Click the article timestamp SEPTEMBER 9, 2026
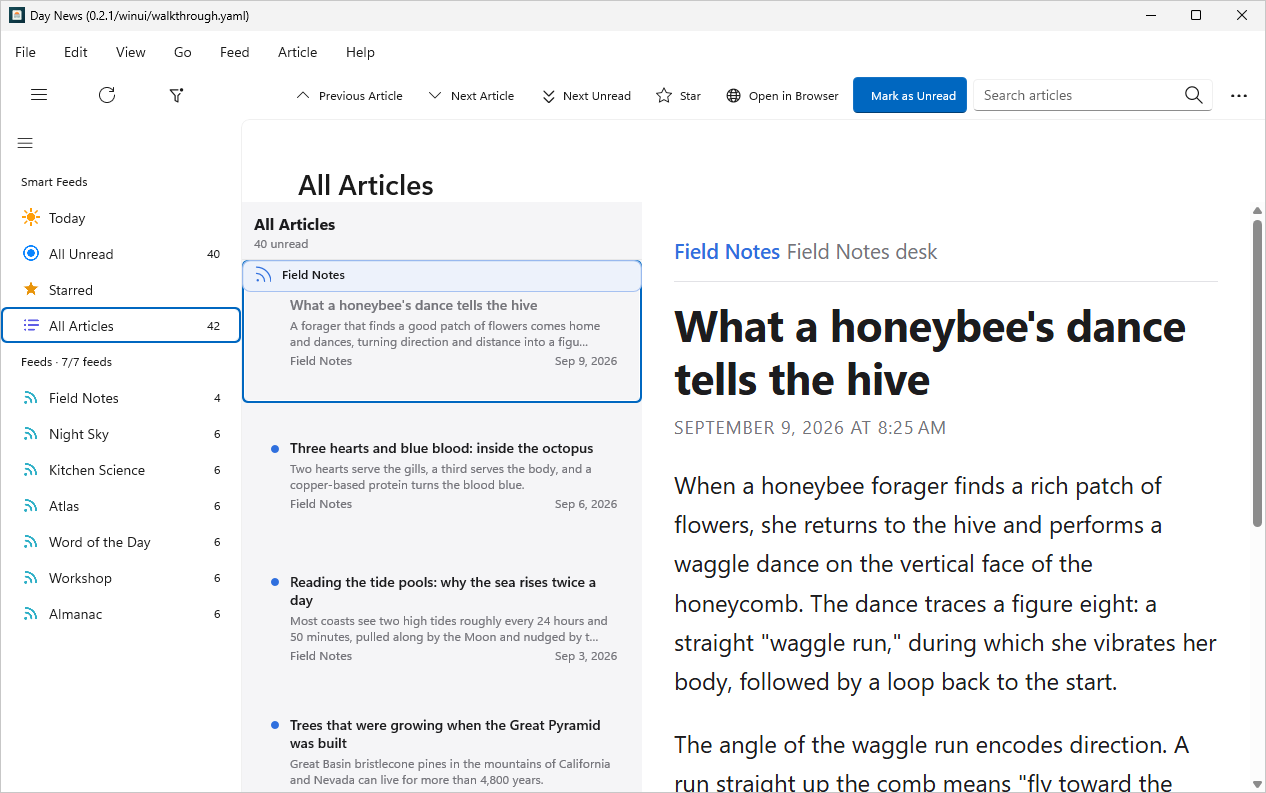Screen dimensions: 1266x793 point(810,428)
